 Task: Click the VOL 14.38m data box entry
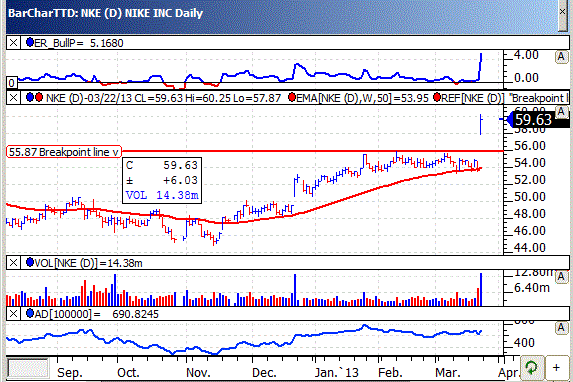(162, 195)
